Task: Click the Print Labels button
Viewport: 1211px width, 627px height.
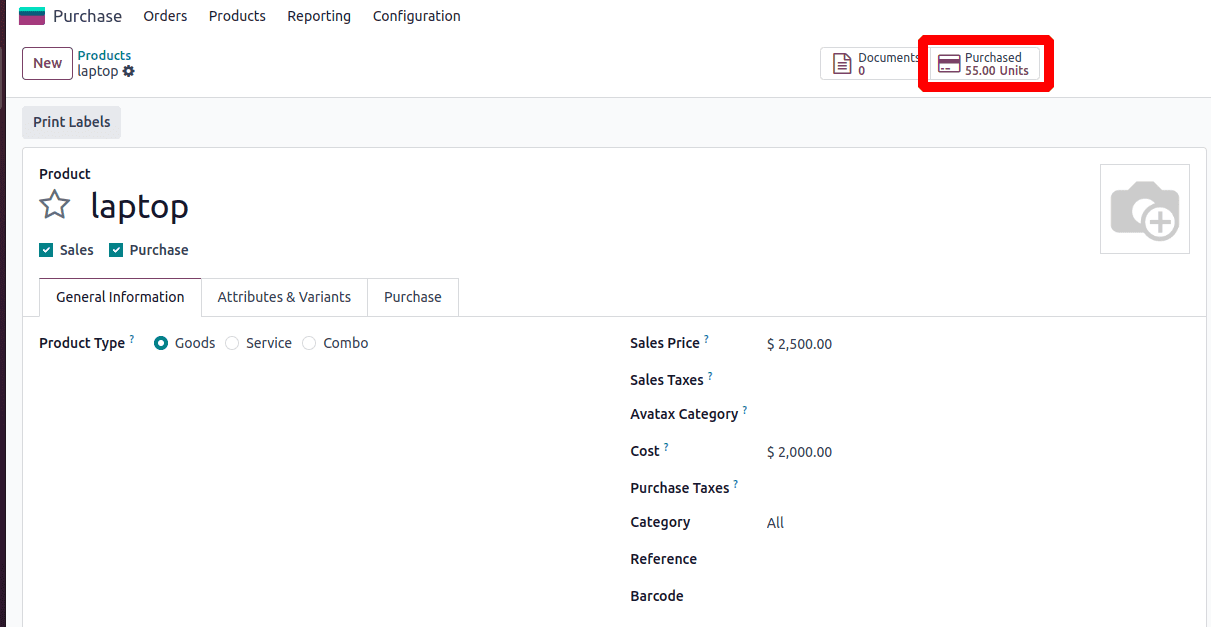Action: (x=71, y=122)
